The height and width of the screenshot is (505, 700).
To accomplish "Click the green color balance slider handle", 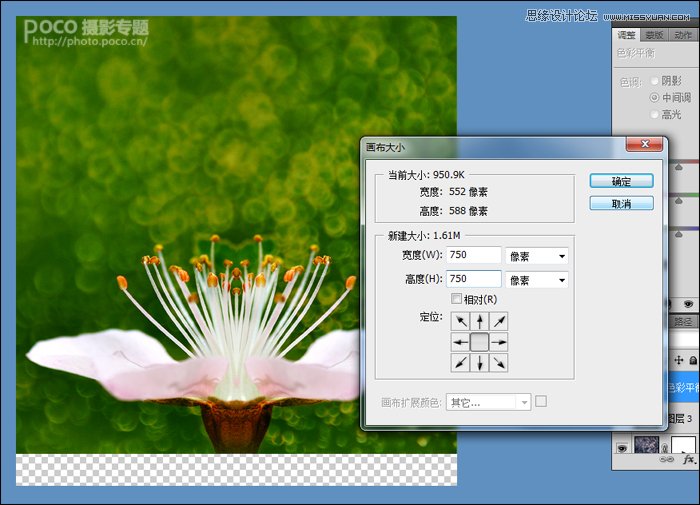I will 679,200.
